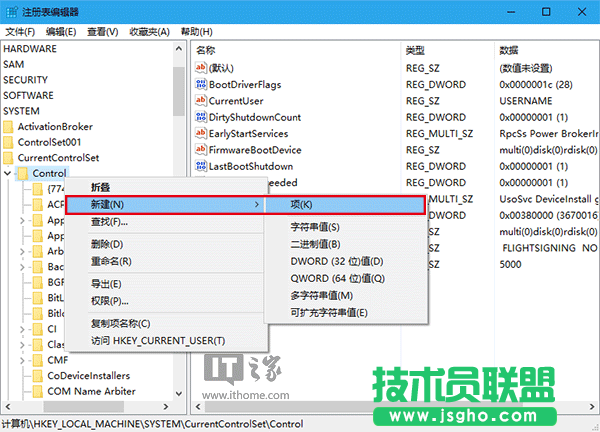
Task: Open the 文件(F) menu
Action: [x=20, y=32]
